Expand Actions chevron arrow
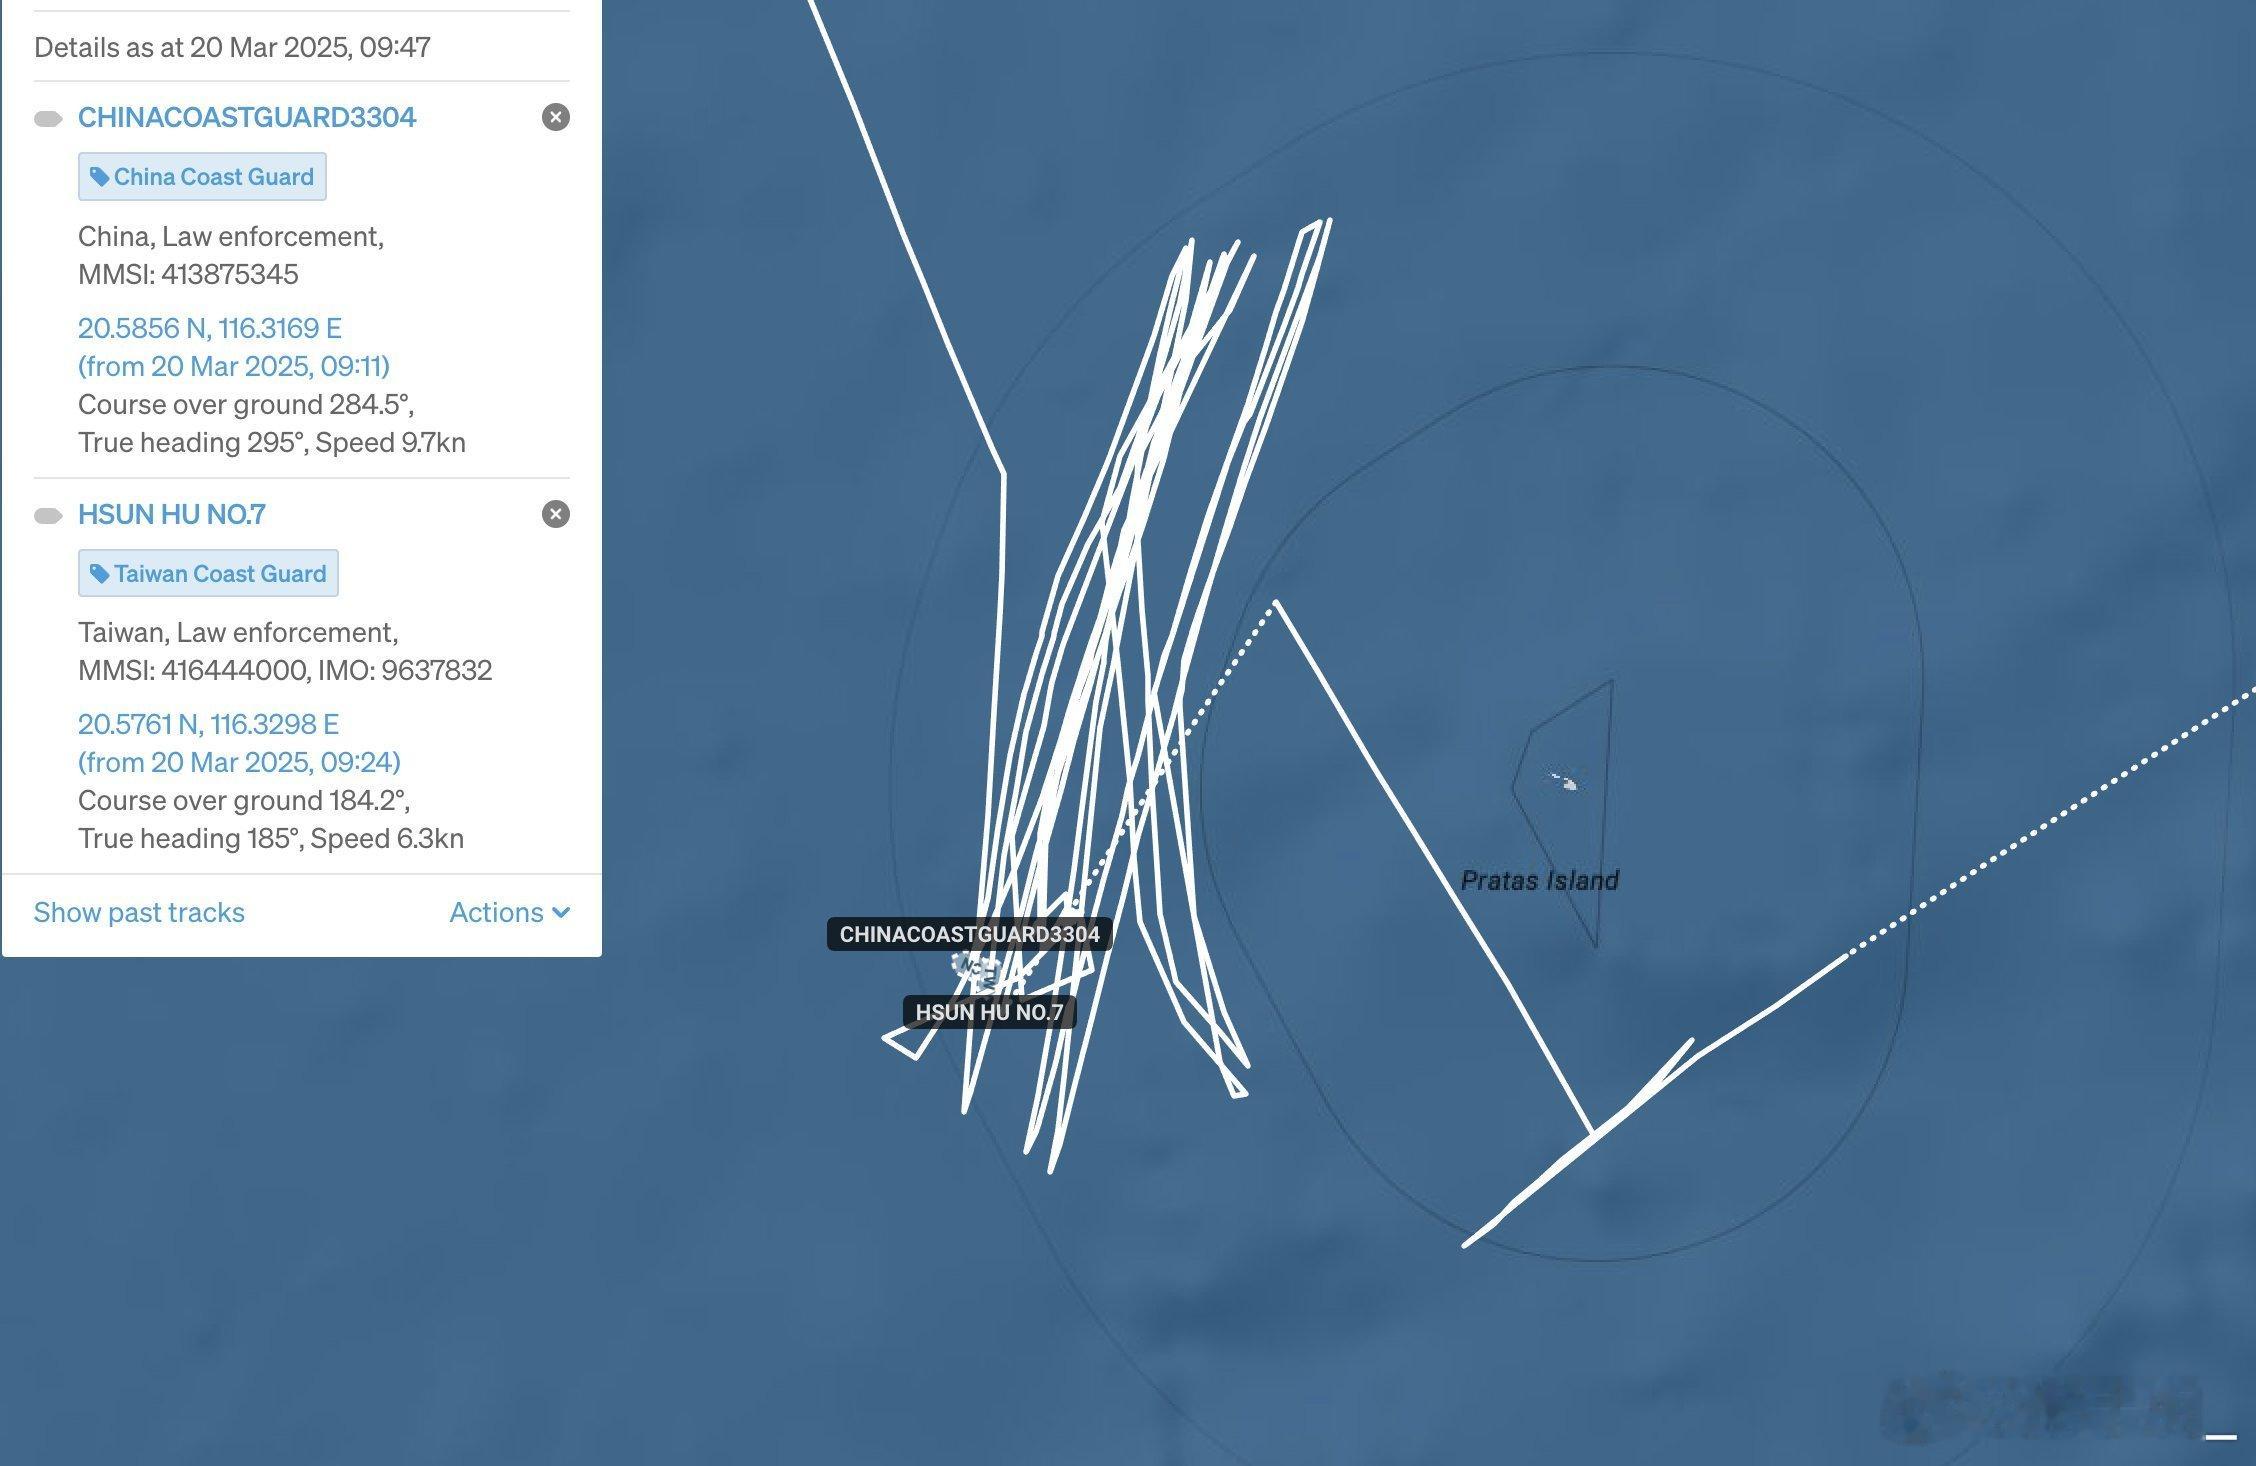 tap(566, 912)
